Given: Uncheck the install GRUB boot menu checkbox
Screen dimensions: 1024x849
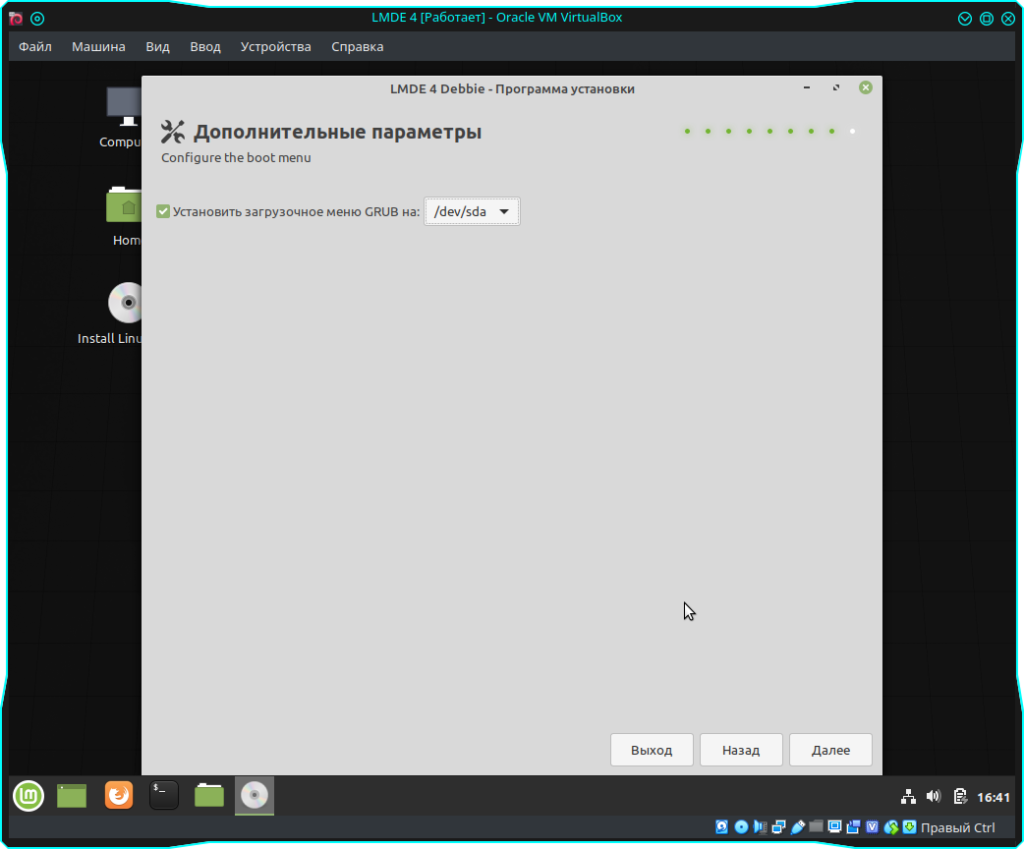Looking at the screenshot, I should click(163, 212).
